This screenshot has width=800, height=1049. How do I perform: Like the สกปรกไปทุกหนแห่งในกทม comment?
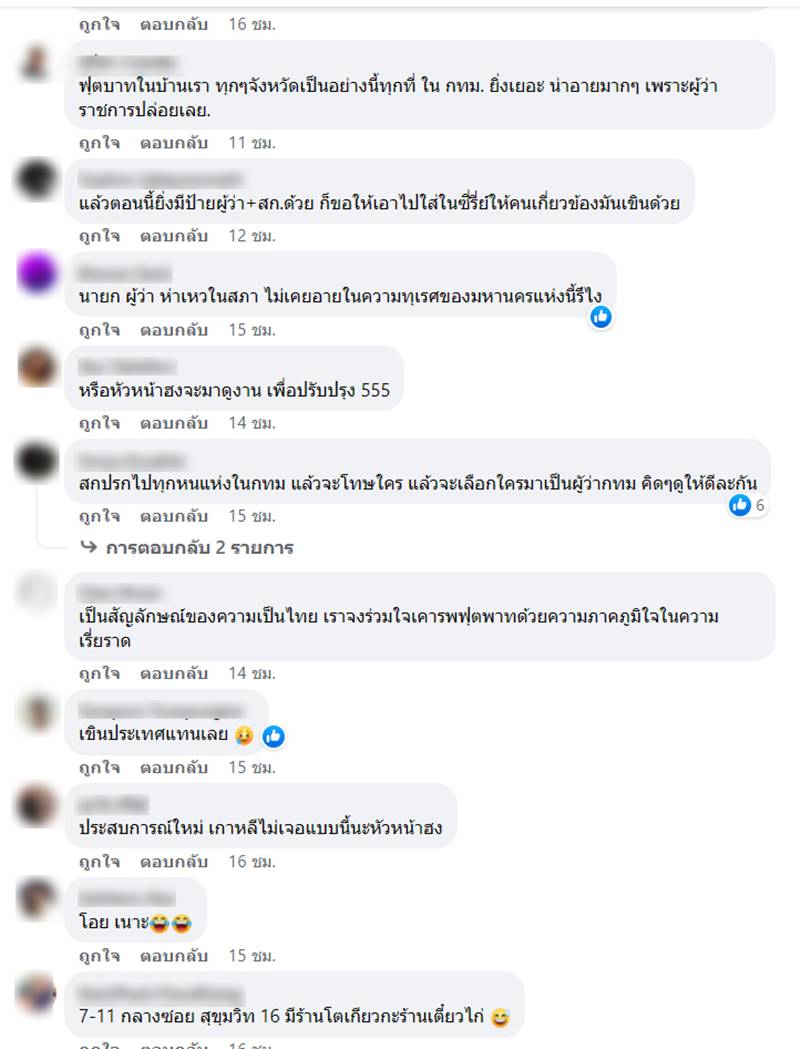[99, 516]
